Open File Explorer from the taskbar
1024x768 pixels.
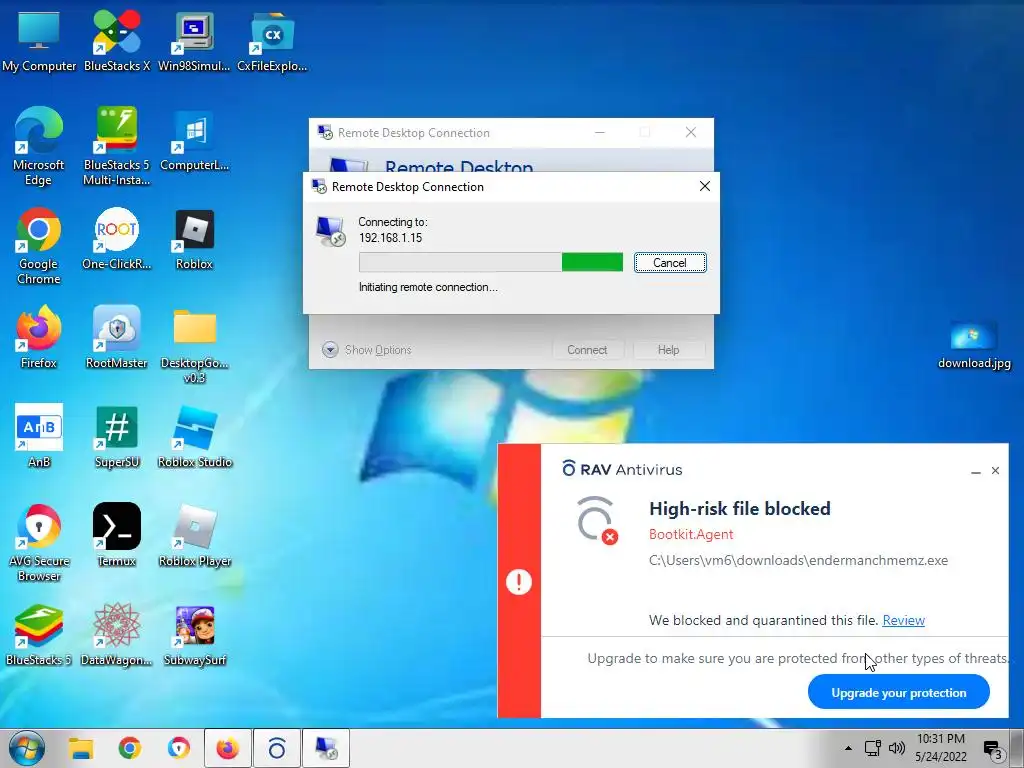point(81,748)
